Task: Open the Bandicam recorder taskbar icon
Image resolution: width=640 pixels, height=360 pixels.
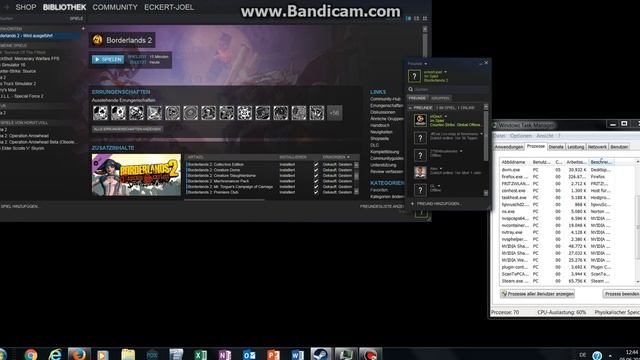Action: tap(370, 354)
